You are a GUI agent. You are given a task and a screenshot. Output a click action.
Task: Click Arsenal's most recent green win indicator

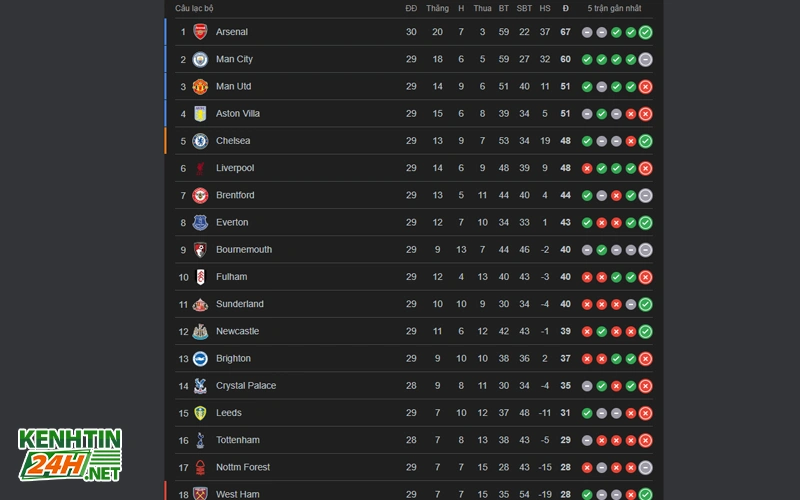[x=646, y=32]
